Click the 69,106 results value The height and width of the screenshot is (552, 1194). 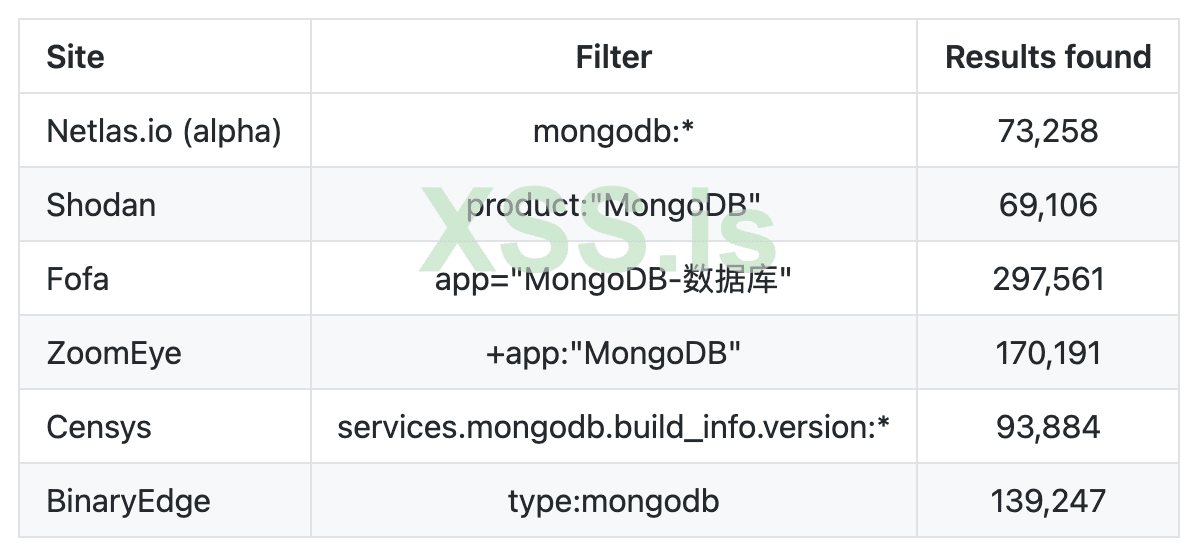coord(1048,205)
